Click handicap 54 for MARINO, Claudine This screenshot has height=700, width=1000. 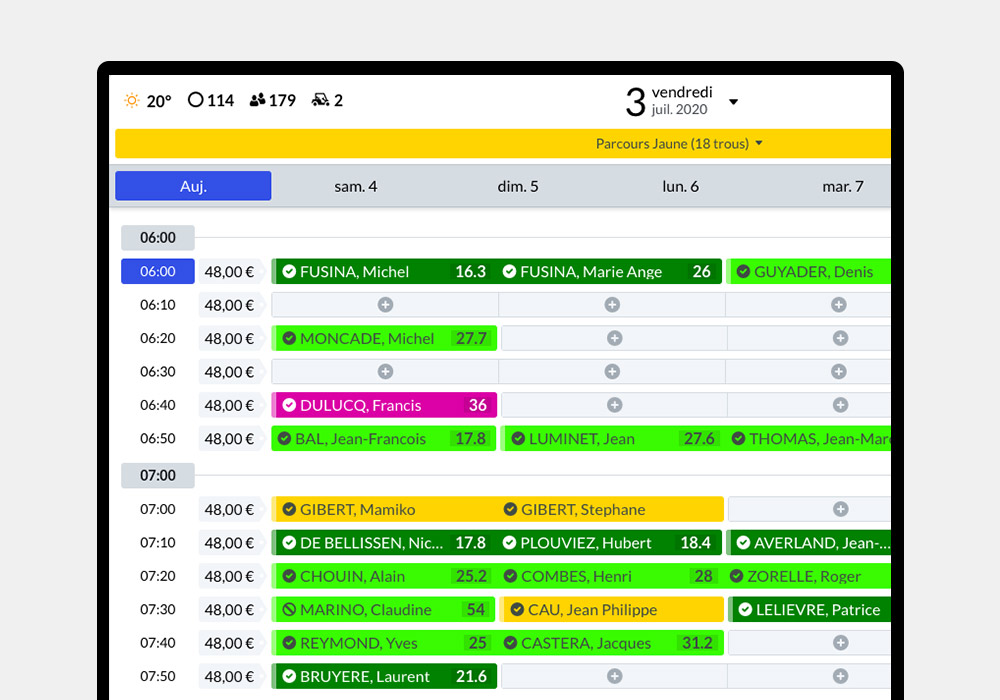pos(476,609)
